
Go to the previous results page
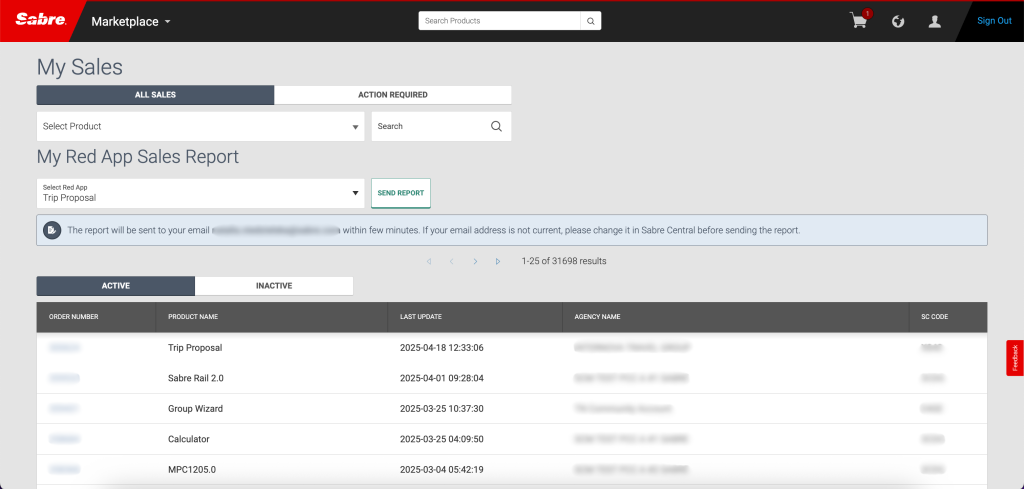tap(451, 261)
